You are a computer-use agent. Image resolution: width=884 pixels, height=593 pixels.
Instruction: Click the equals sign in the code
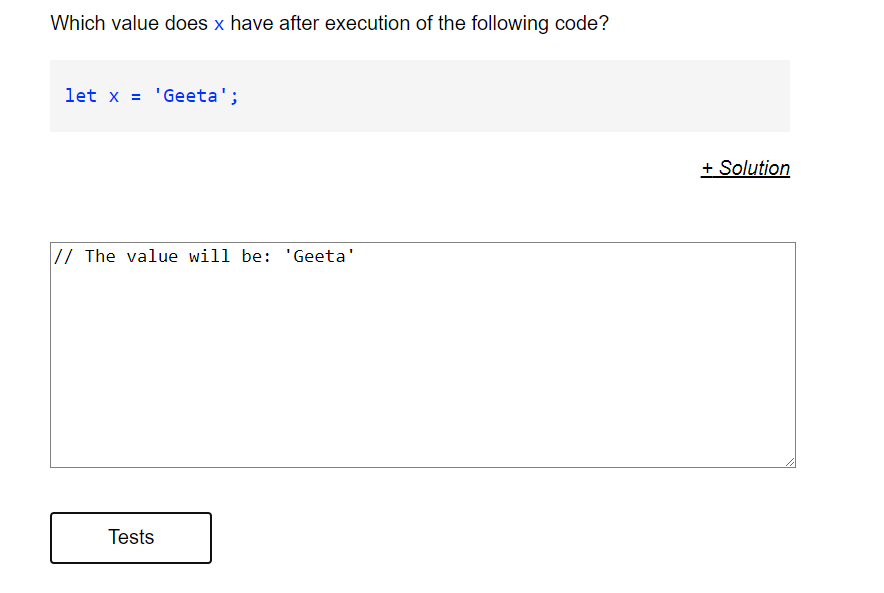point(134,95)
